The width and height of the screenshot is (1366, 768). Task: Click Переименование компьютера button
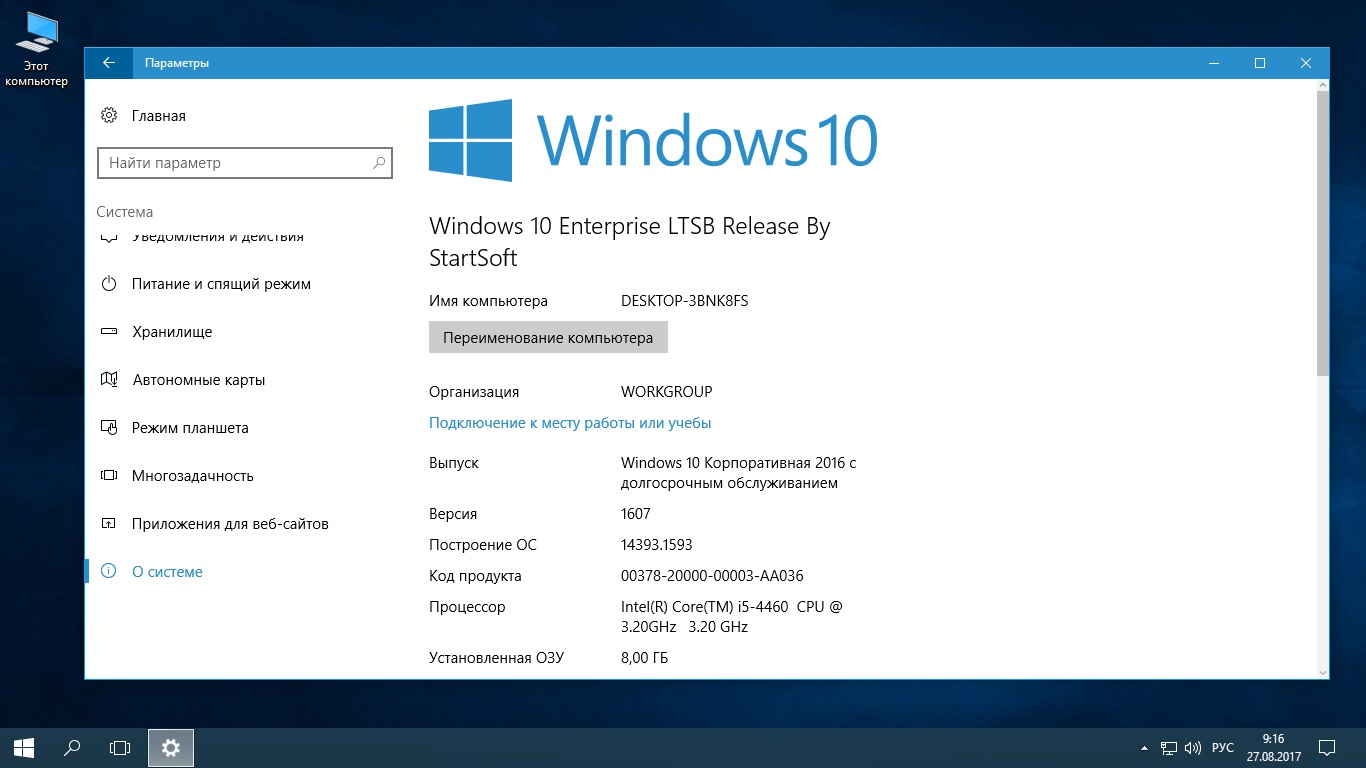548,337
